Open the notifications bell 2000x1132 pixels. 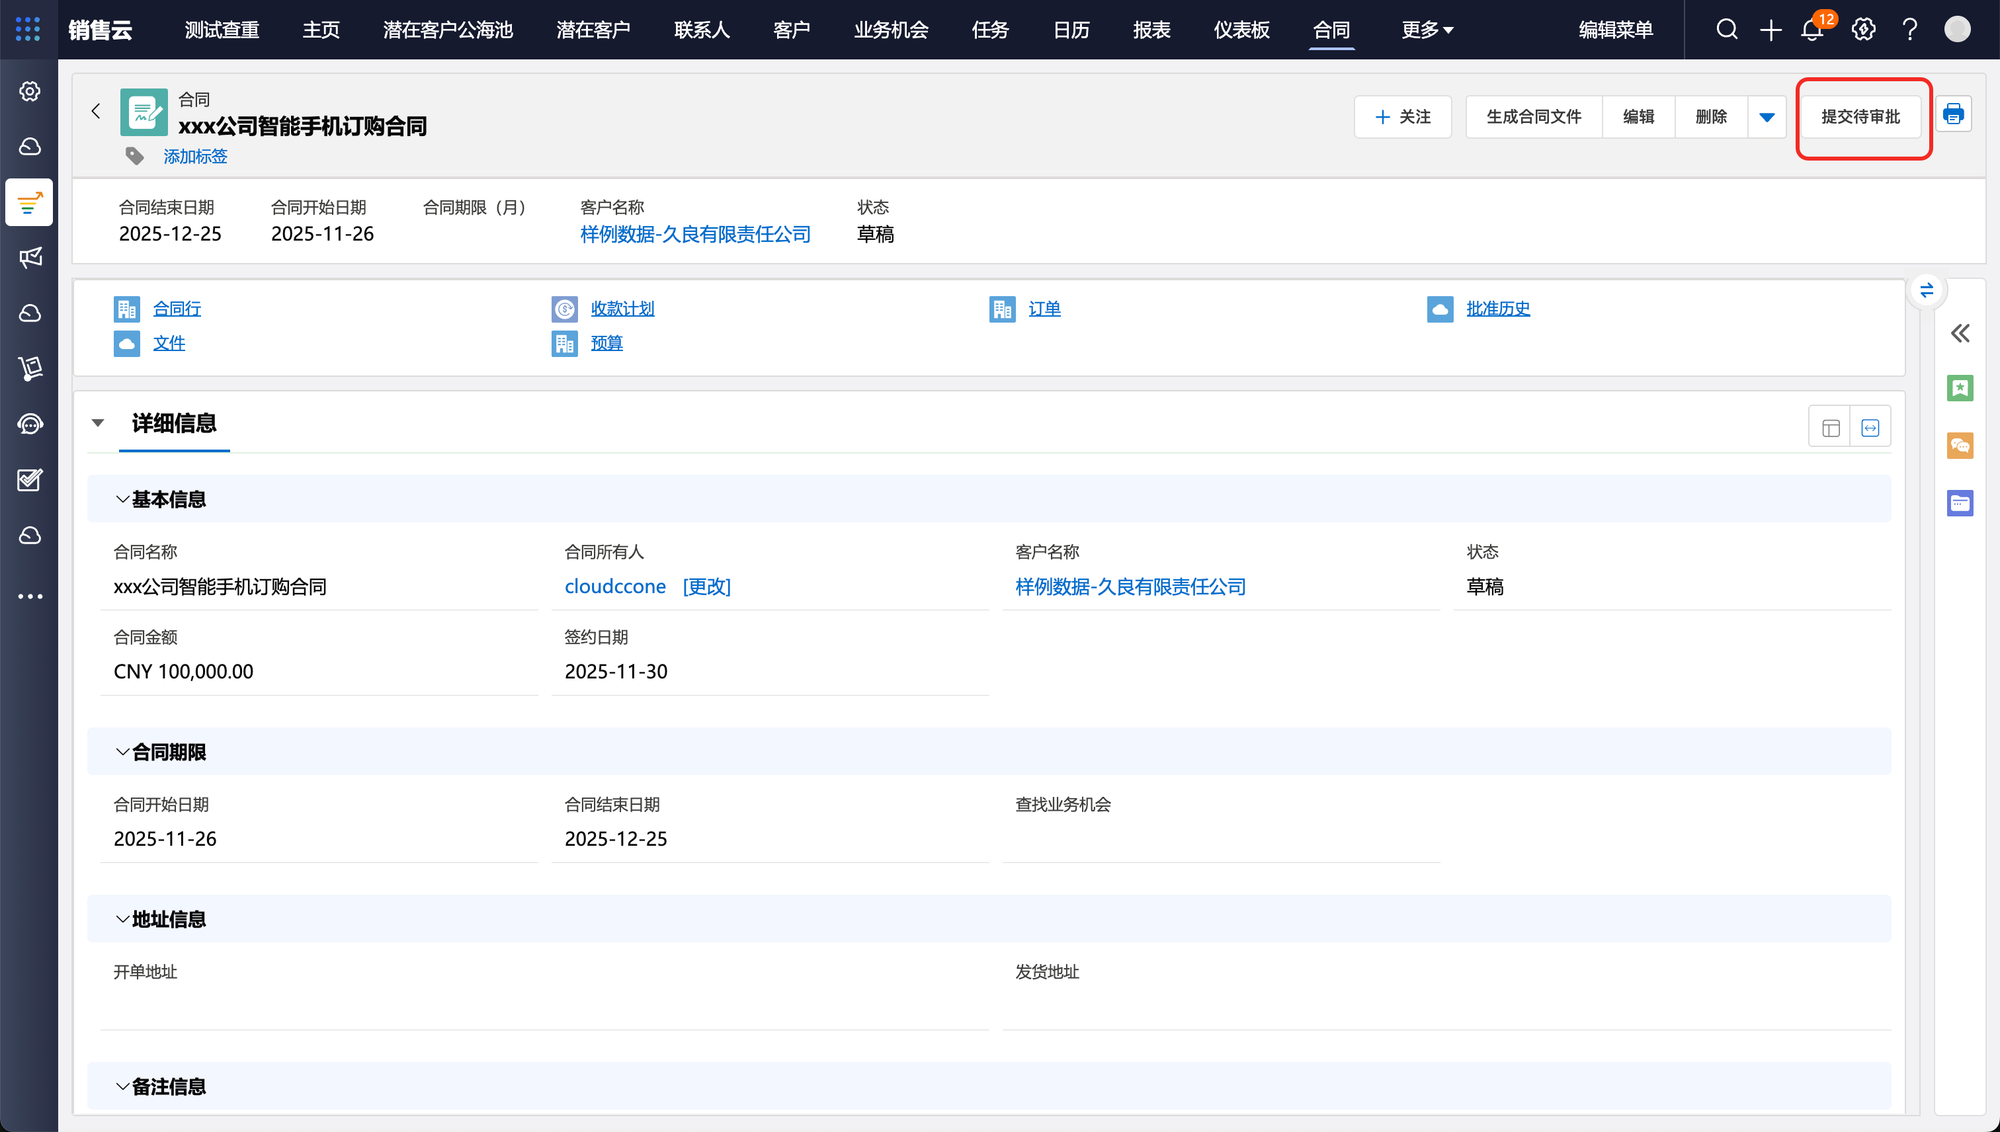coord(1812,30)
